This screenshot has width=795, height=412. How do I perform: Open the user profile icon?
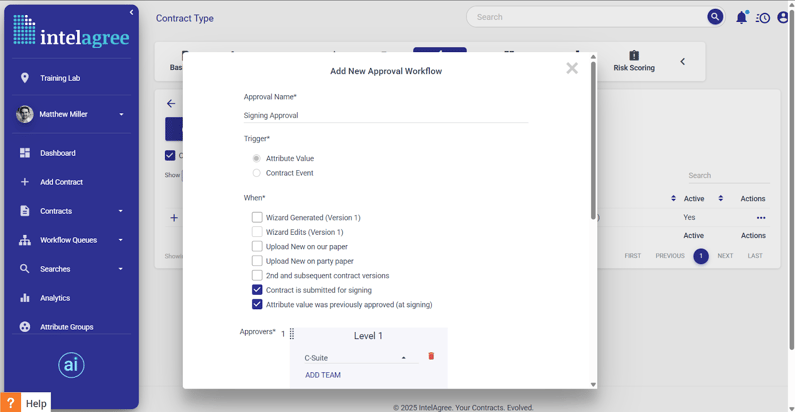[x=783, y=17]
